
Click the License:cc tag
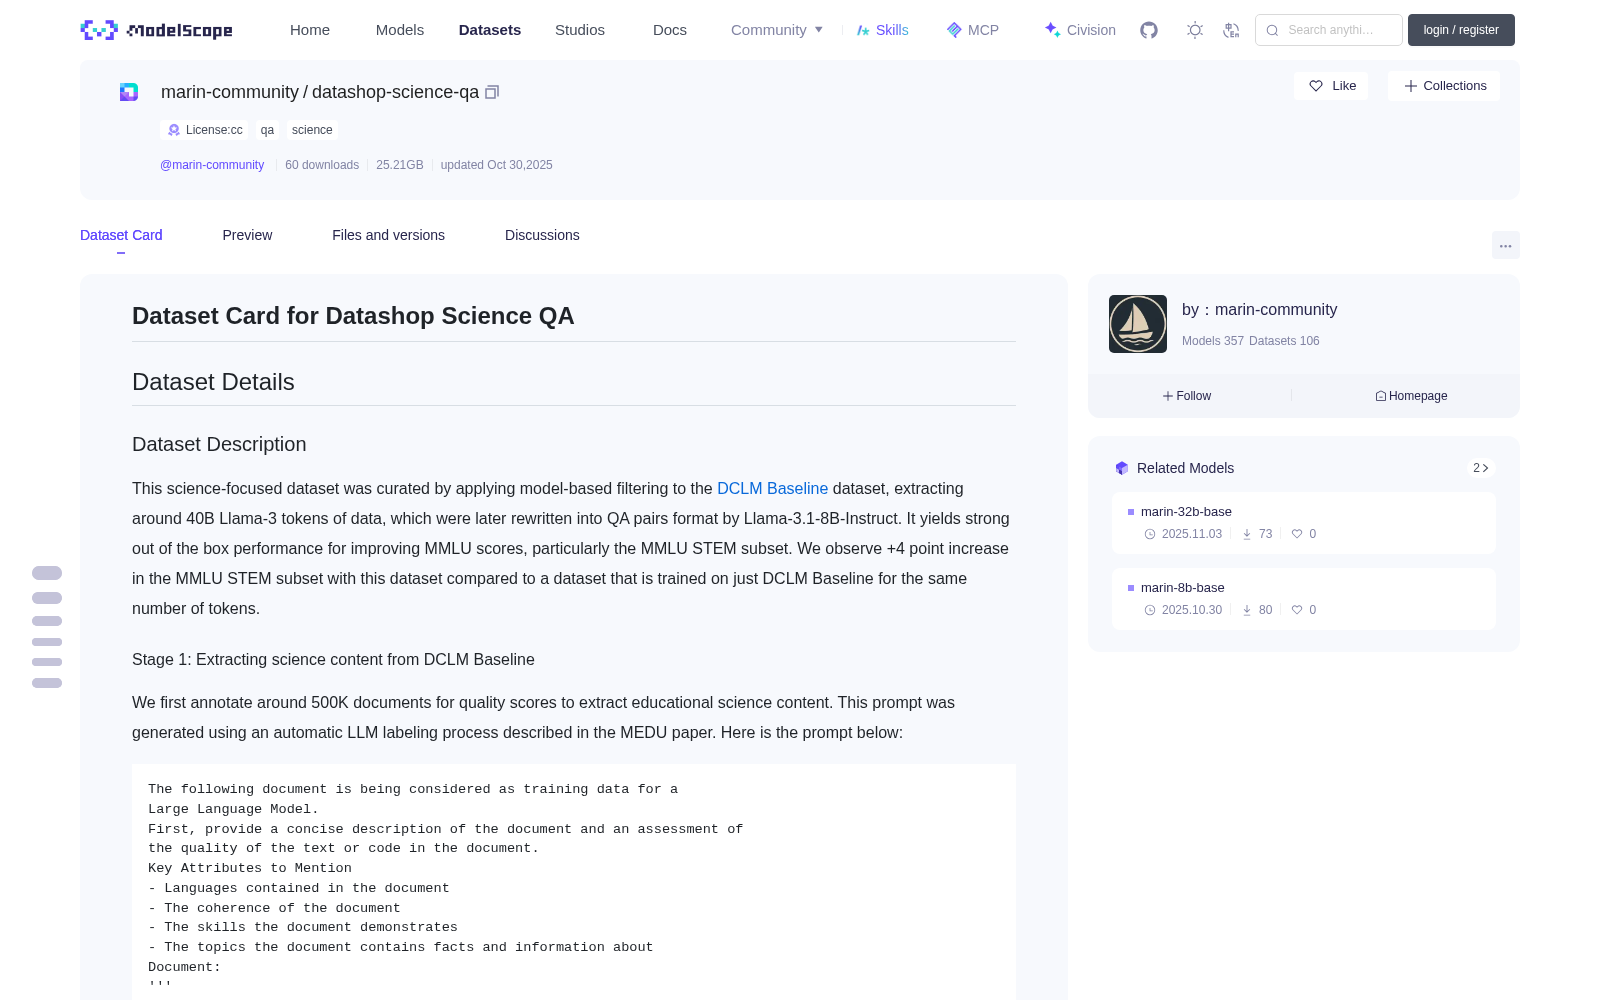tap(205, 130)
